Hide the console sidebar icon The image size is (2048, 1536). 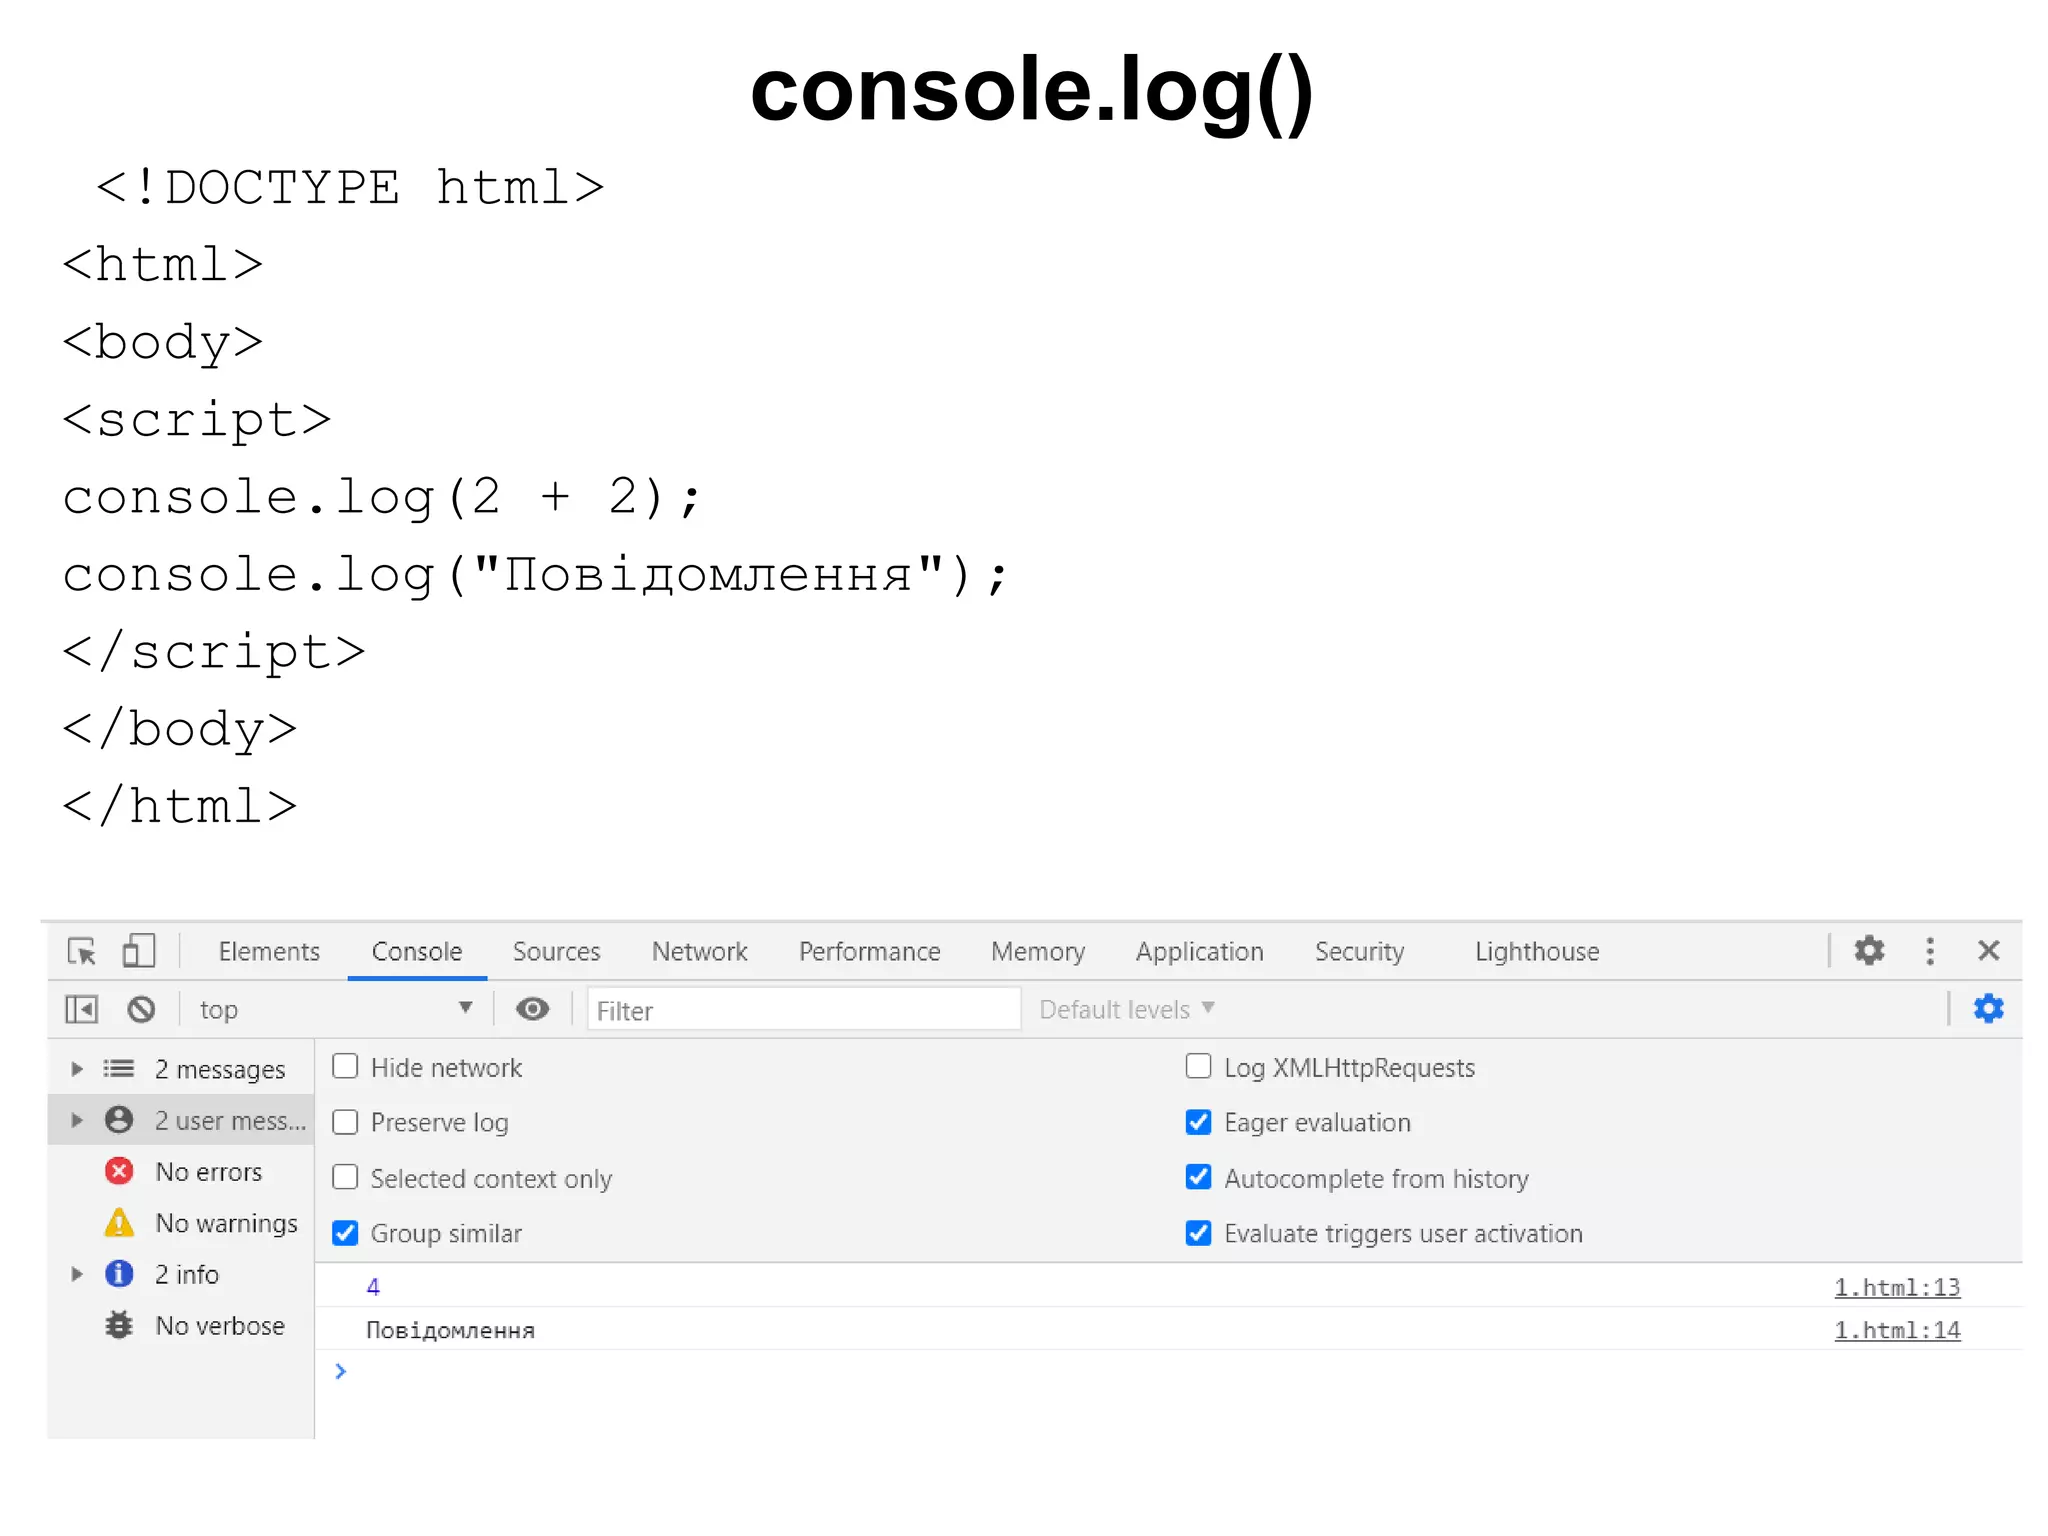82,1009
